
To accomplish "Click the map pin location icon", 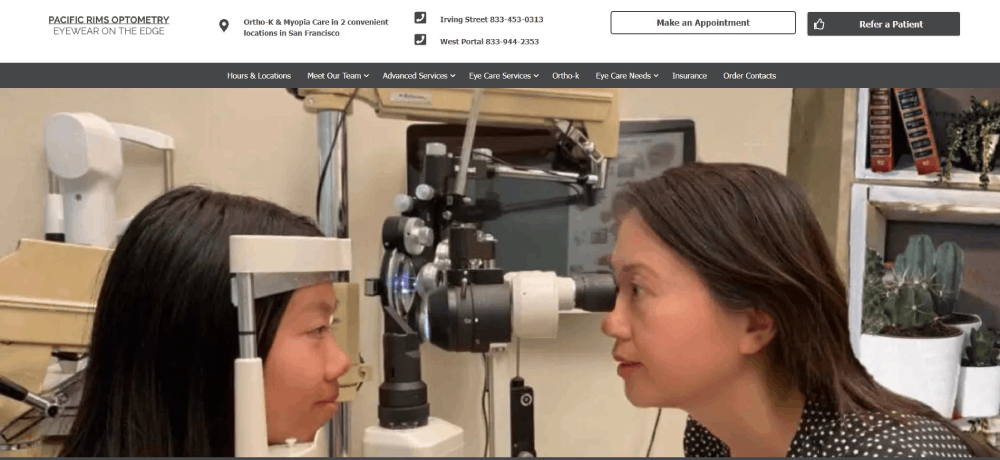I will tap(224, 26).
